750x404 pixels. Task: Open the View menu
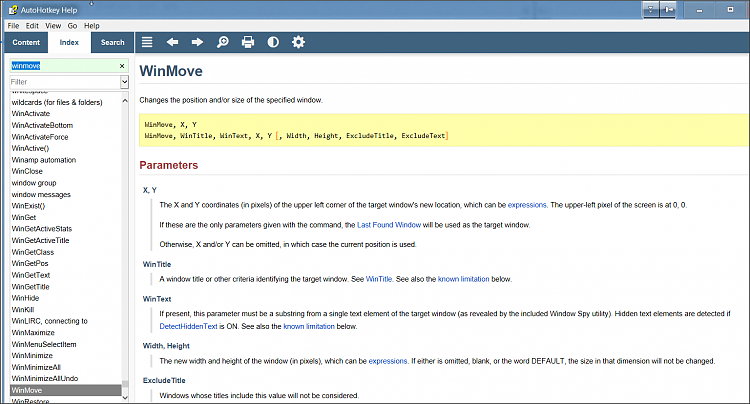pyautogui.click(x=53, y=26)
